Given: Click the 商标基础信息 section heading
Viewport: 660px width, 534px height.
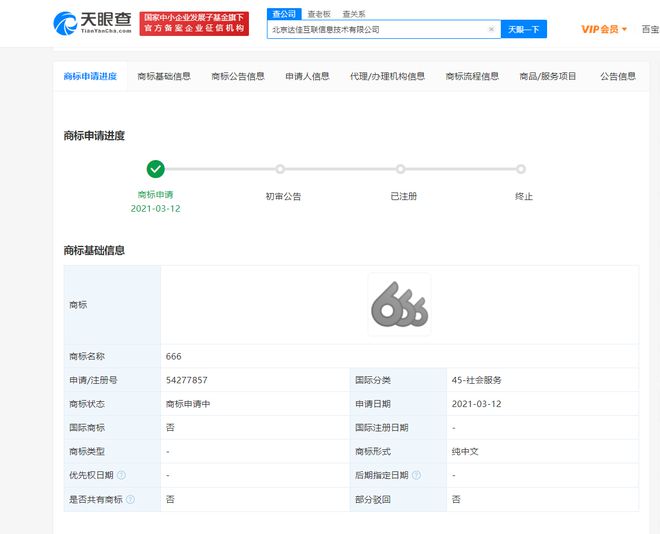Looking at the screenshot, I should (94, 250).
